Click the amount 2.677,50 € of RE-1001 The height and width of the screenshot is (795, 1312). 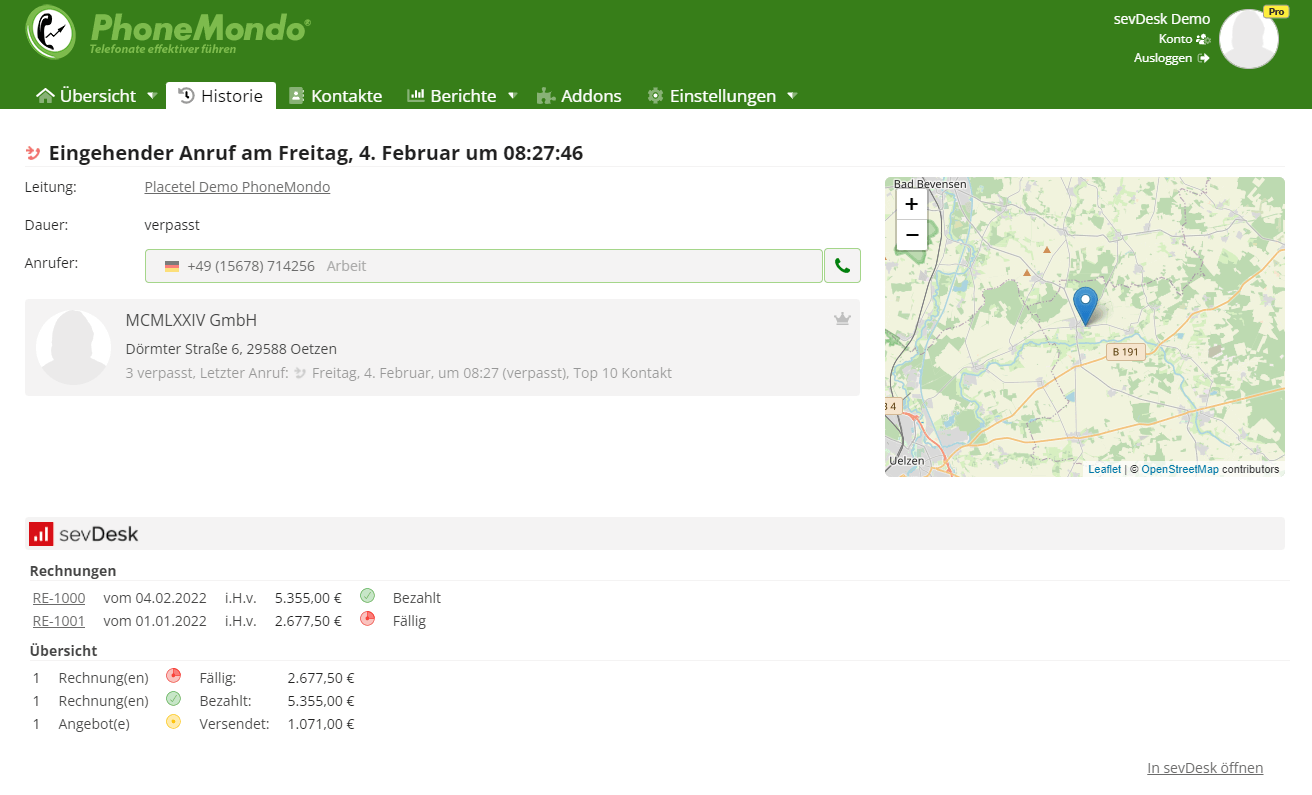pos(308,621)
